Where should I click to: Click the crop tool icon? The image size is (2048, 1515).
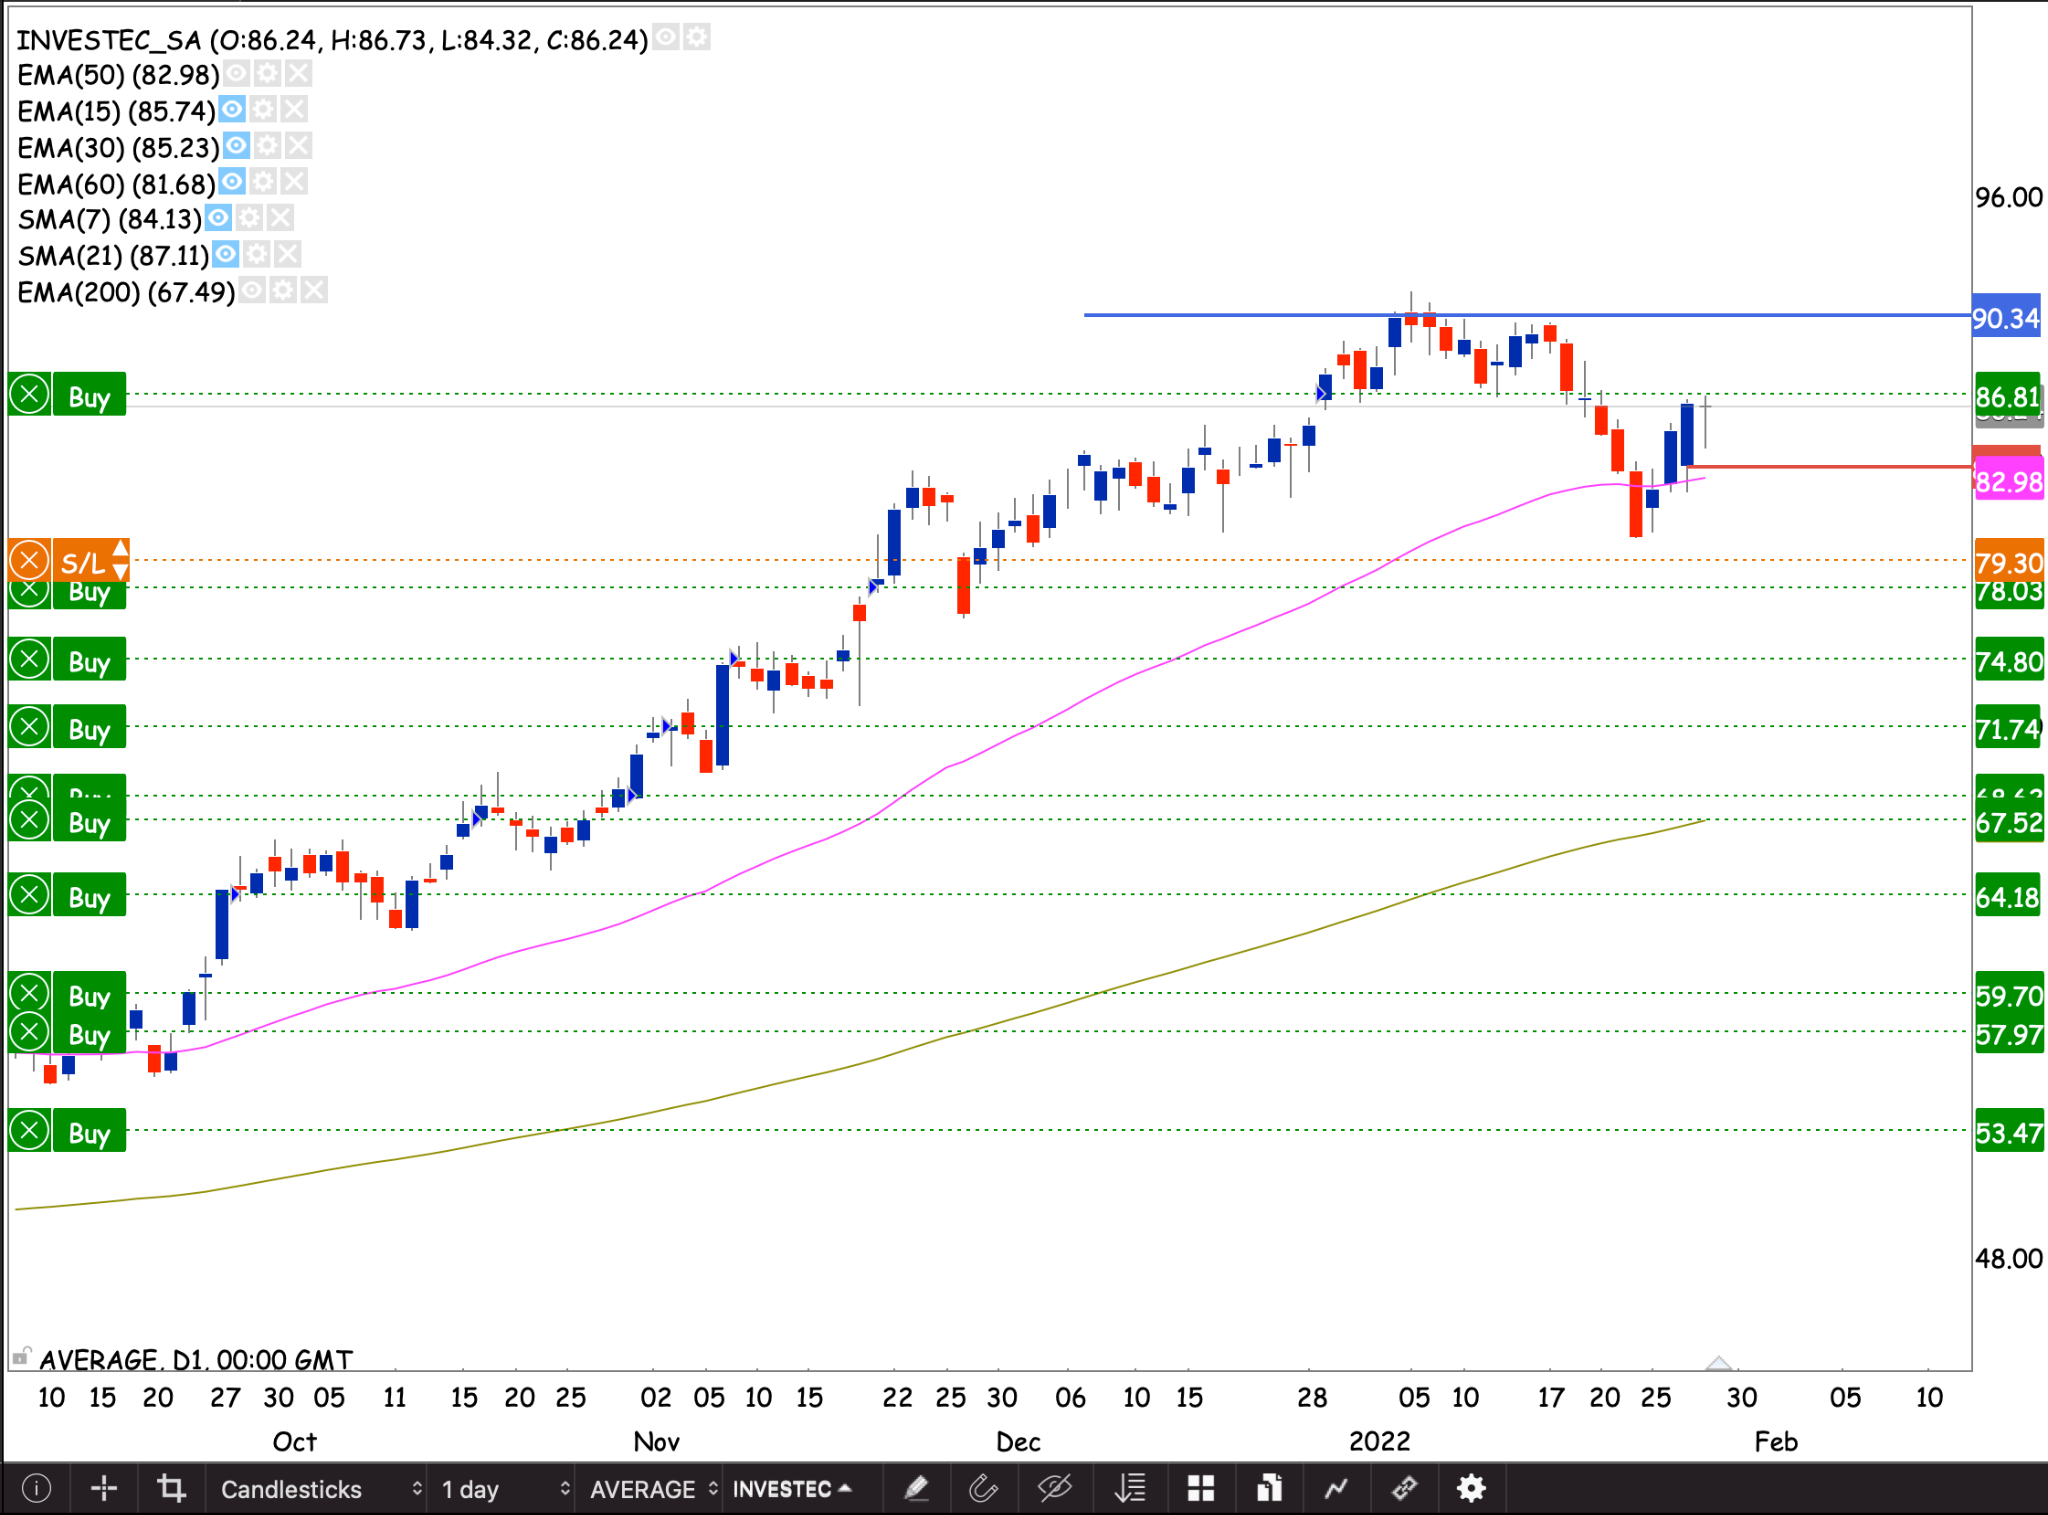[x=171, y=1489]
